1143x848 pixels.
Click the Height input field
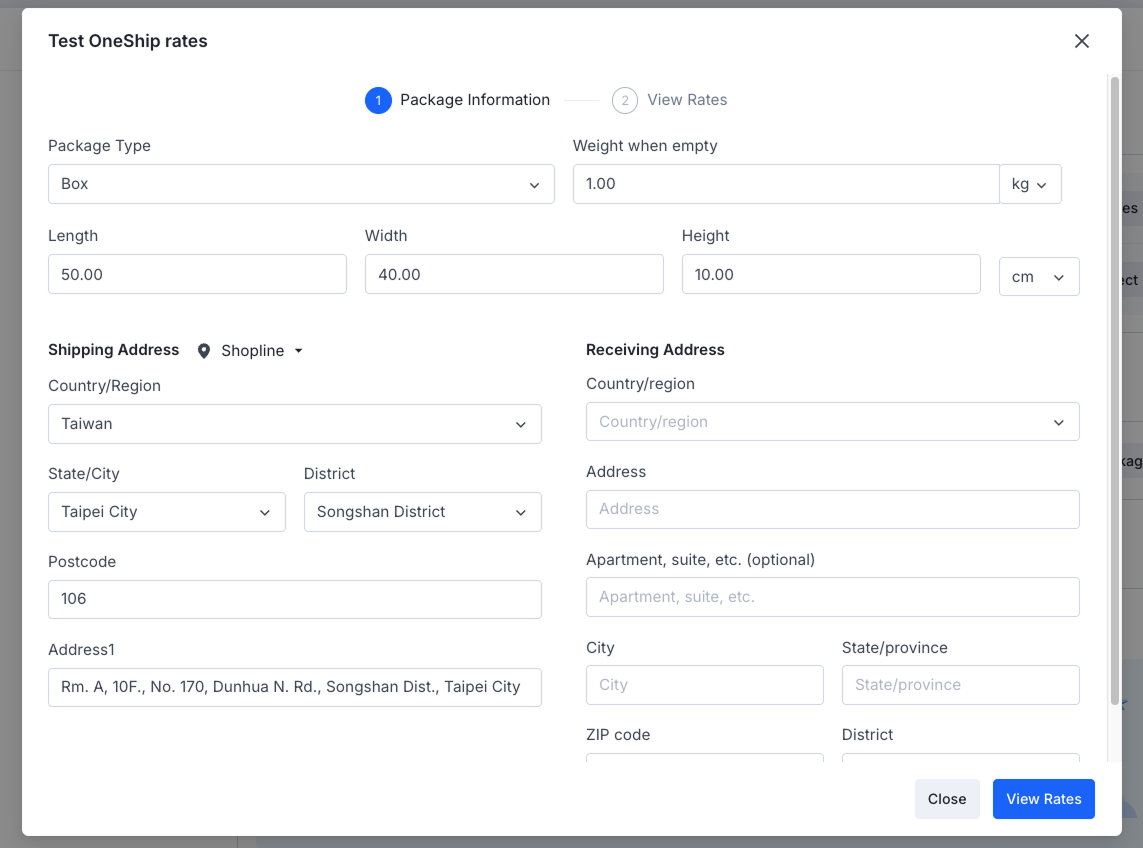(x=830, y=274)
